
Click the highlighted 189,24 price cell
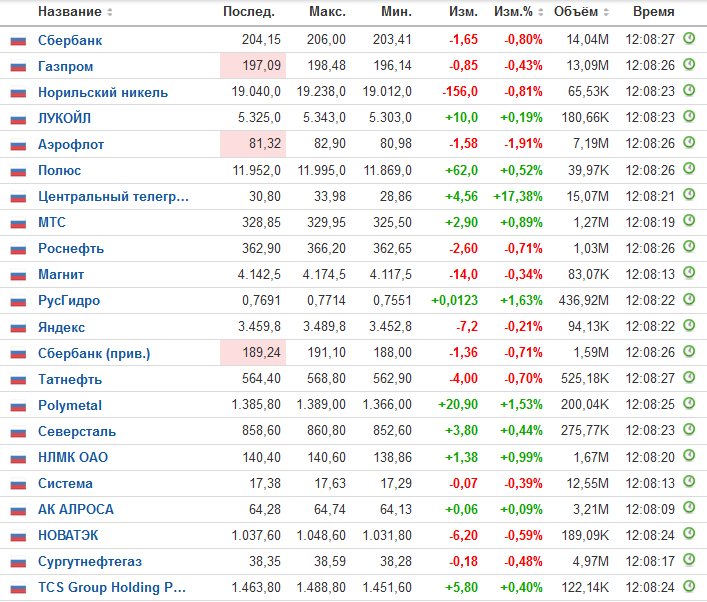tap(253, 352)
